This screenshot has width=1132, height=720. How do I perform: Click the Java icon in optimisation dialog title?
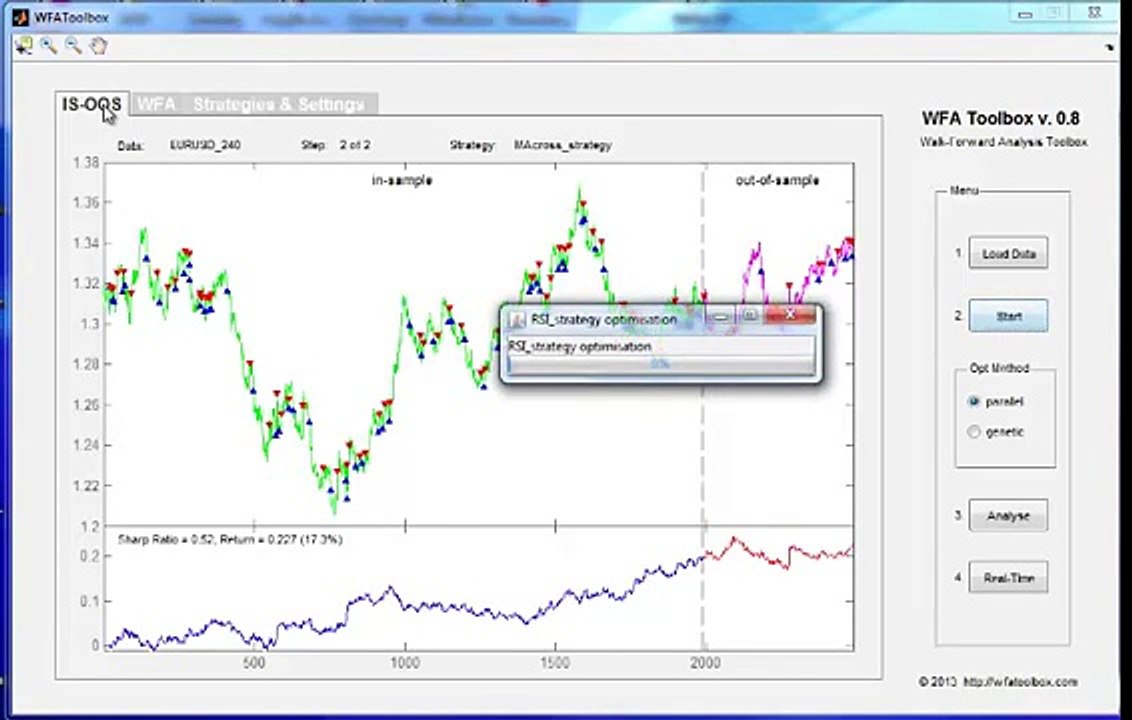tap(517, 319)
